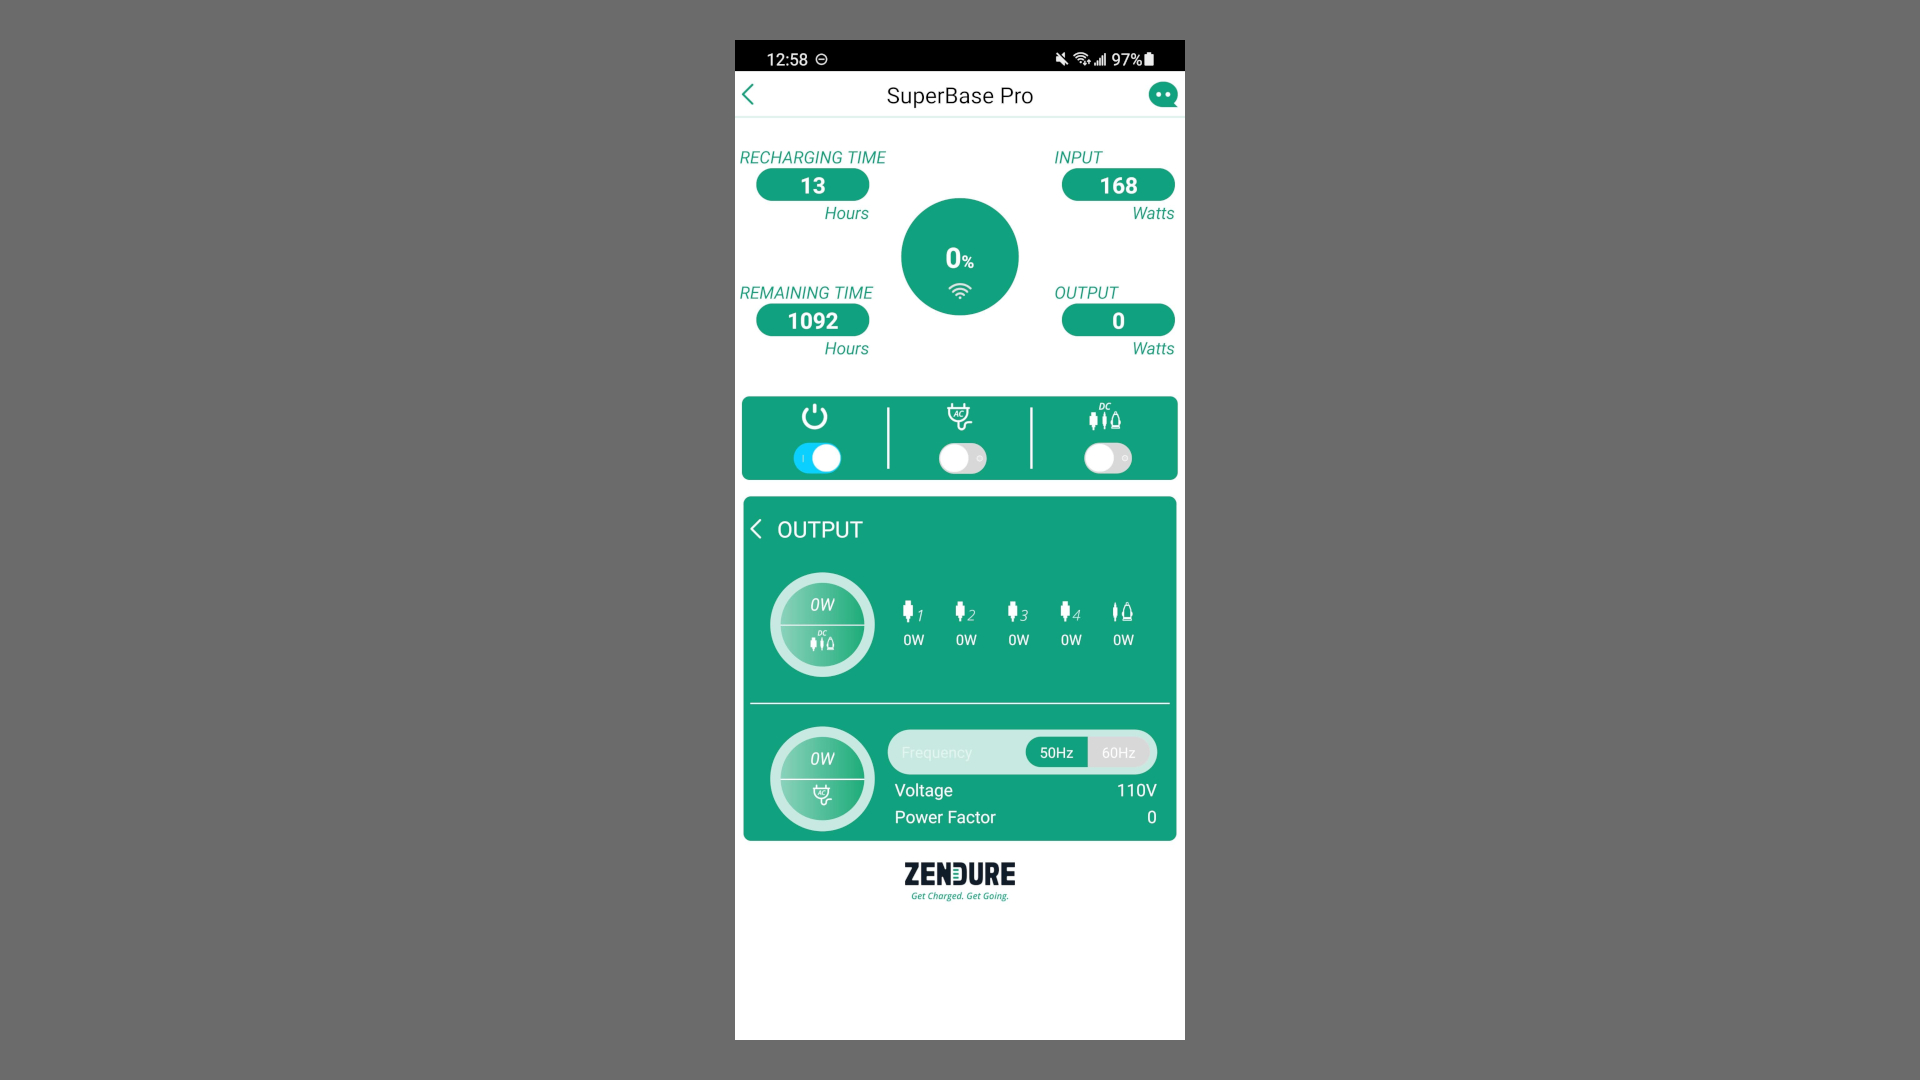Select 60Hz frequency option

click(x=1118, y=752)
